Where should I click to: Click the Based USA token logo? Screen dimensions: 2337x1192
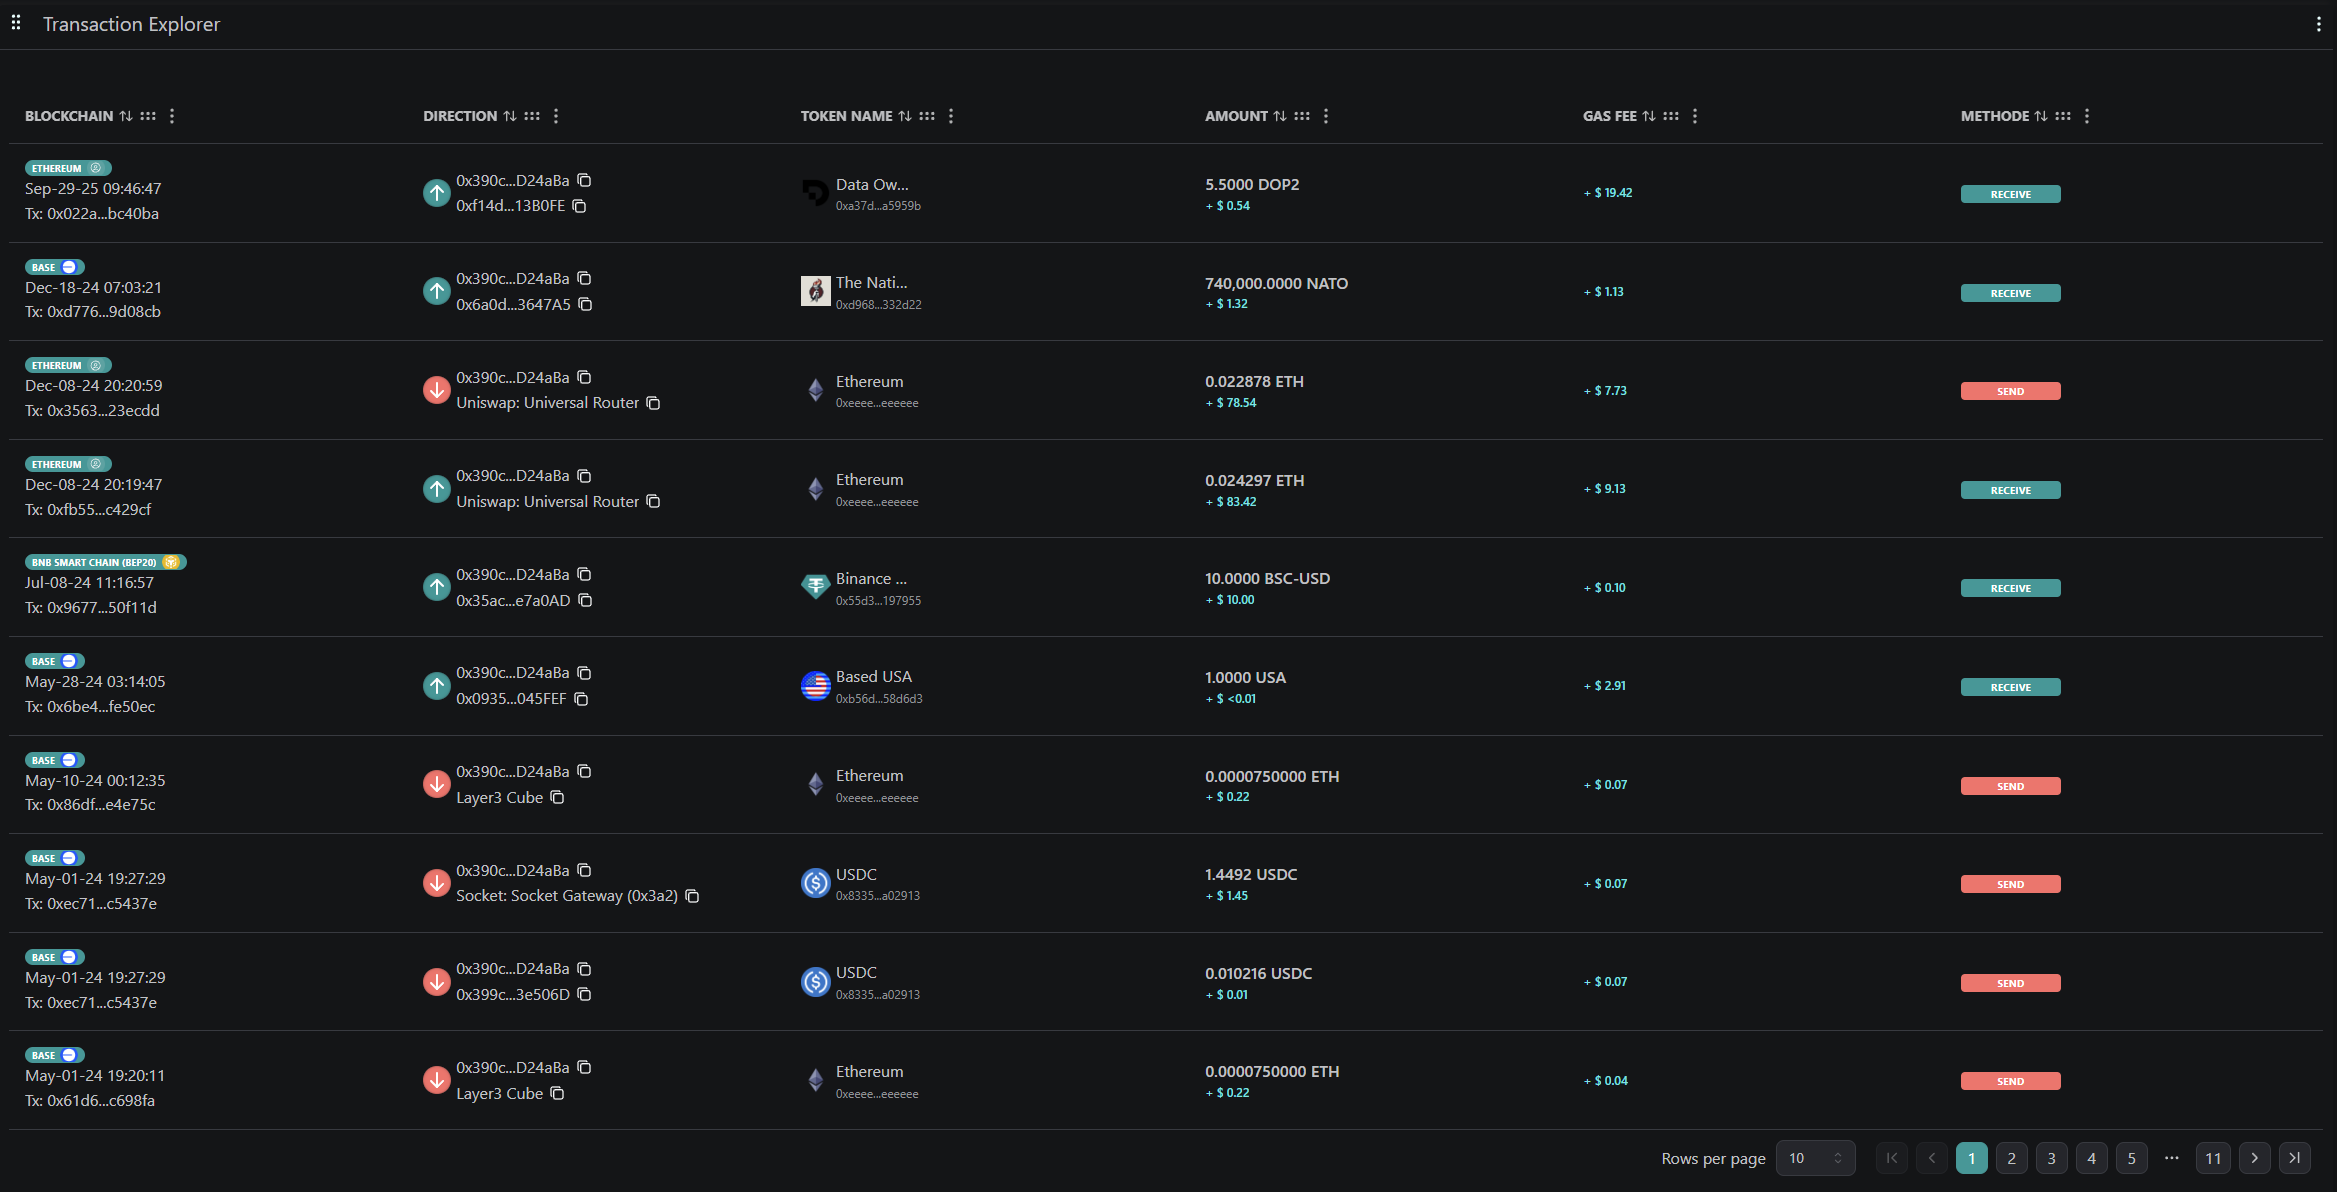pyautogui.click(x=815, y=687)
